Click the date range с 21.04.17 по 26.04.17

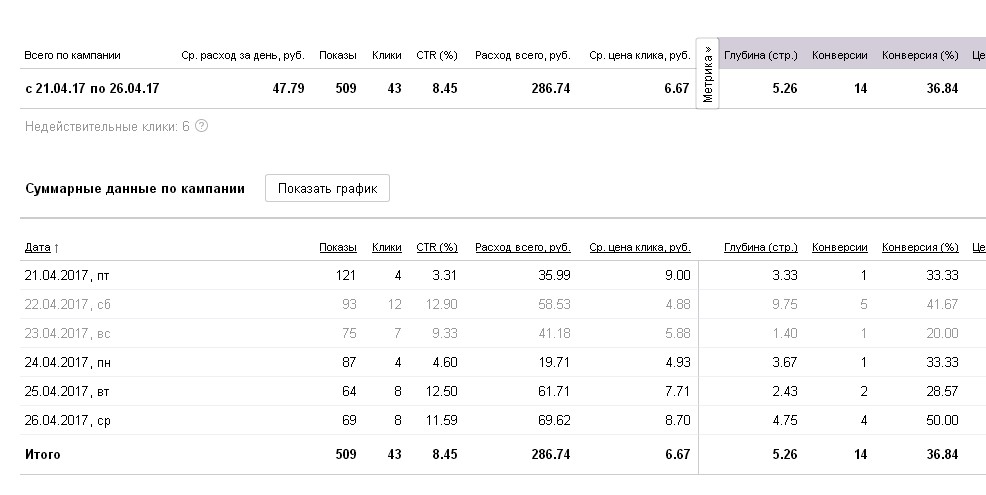[92, 88]
